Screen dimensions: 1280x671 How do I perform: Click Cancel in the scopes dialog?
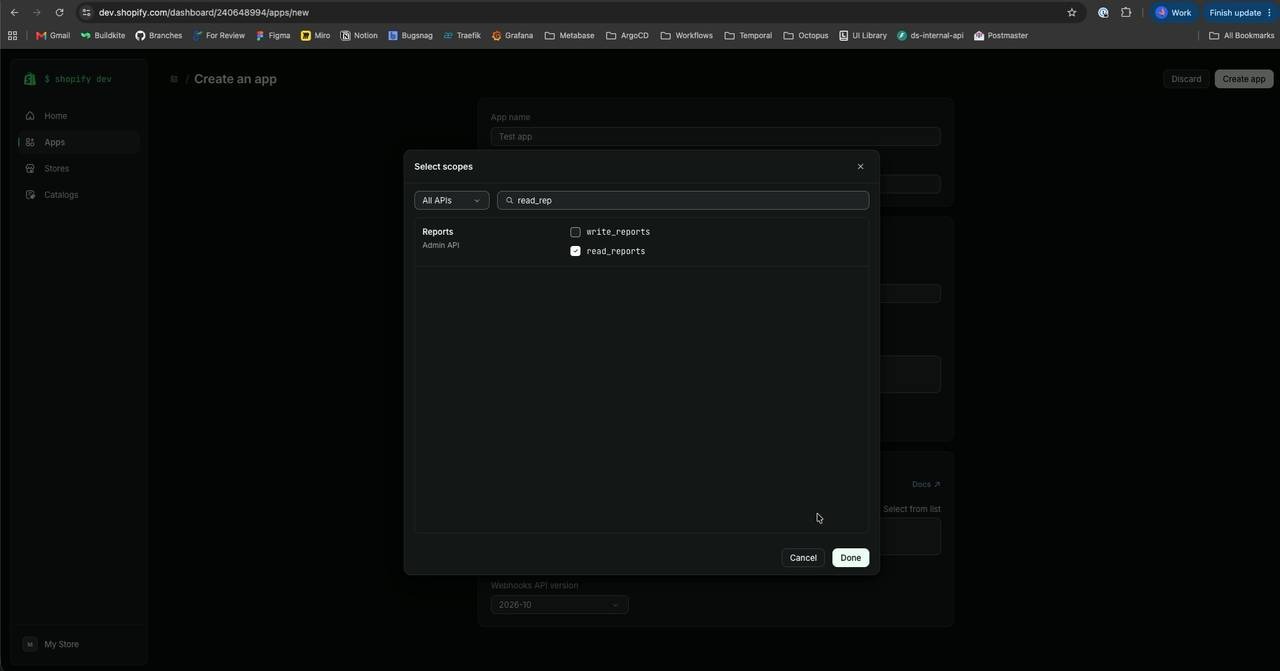coord(803,558)
